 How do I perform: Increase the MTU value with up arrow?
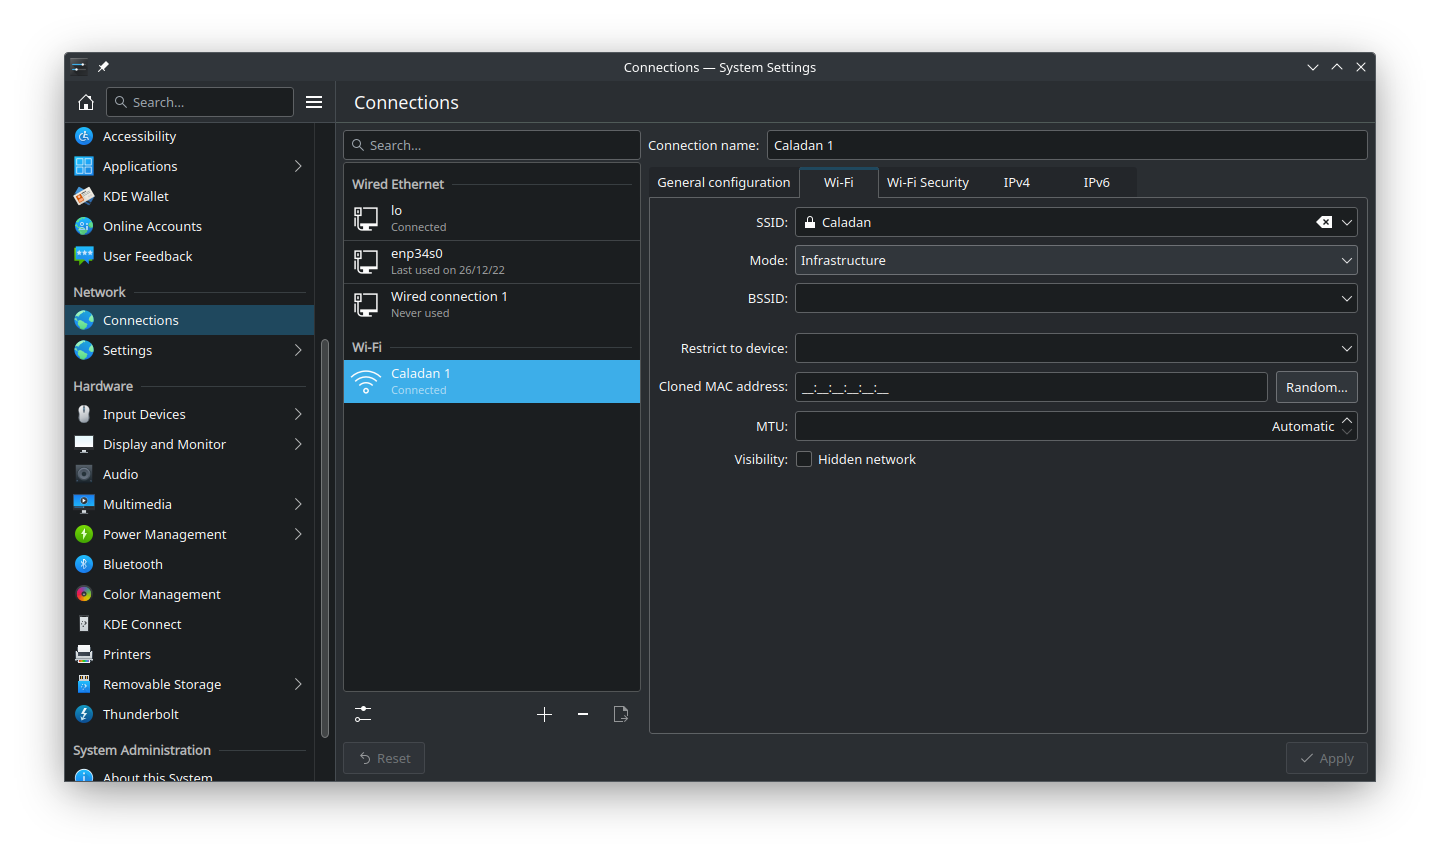1347,420
